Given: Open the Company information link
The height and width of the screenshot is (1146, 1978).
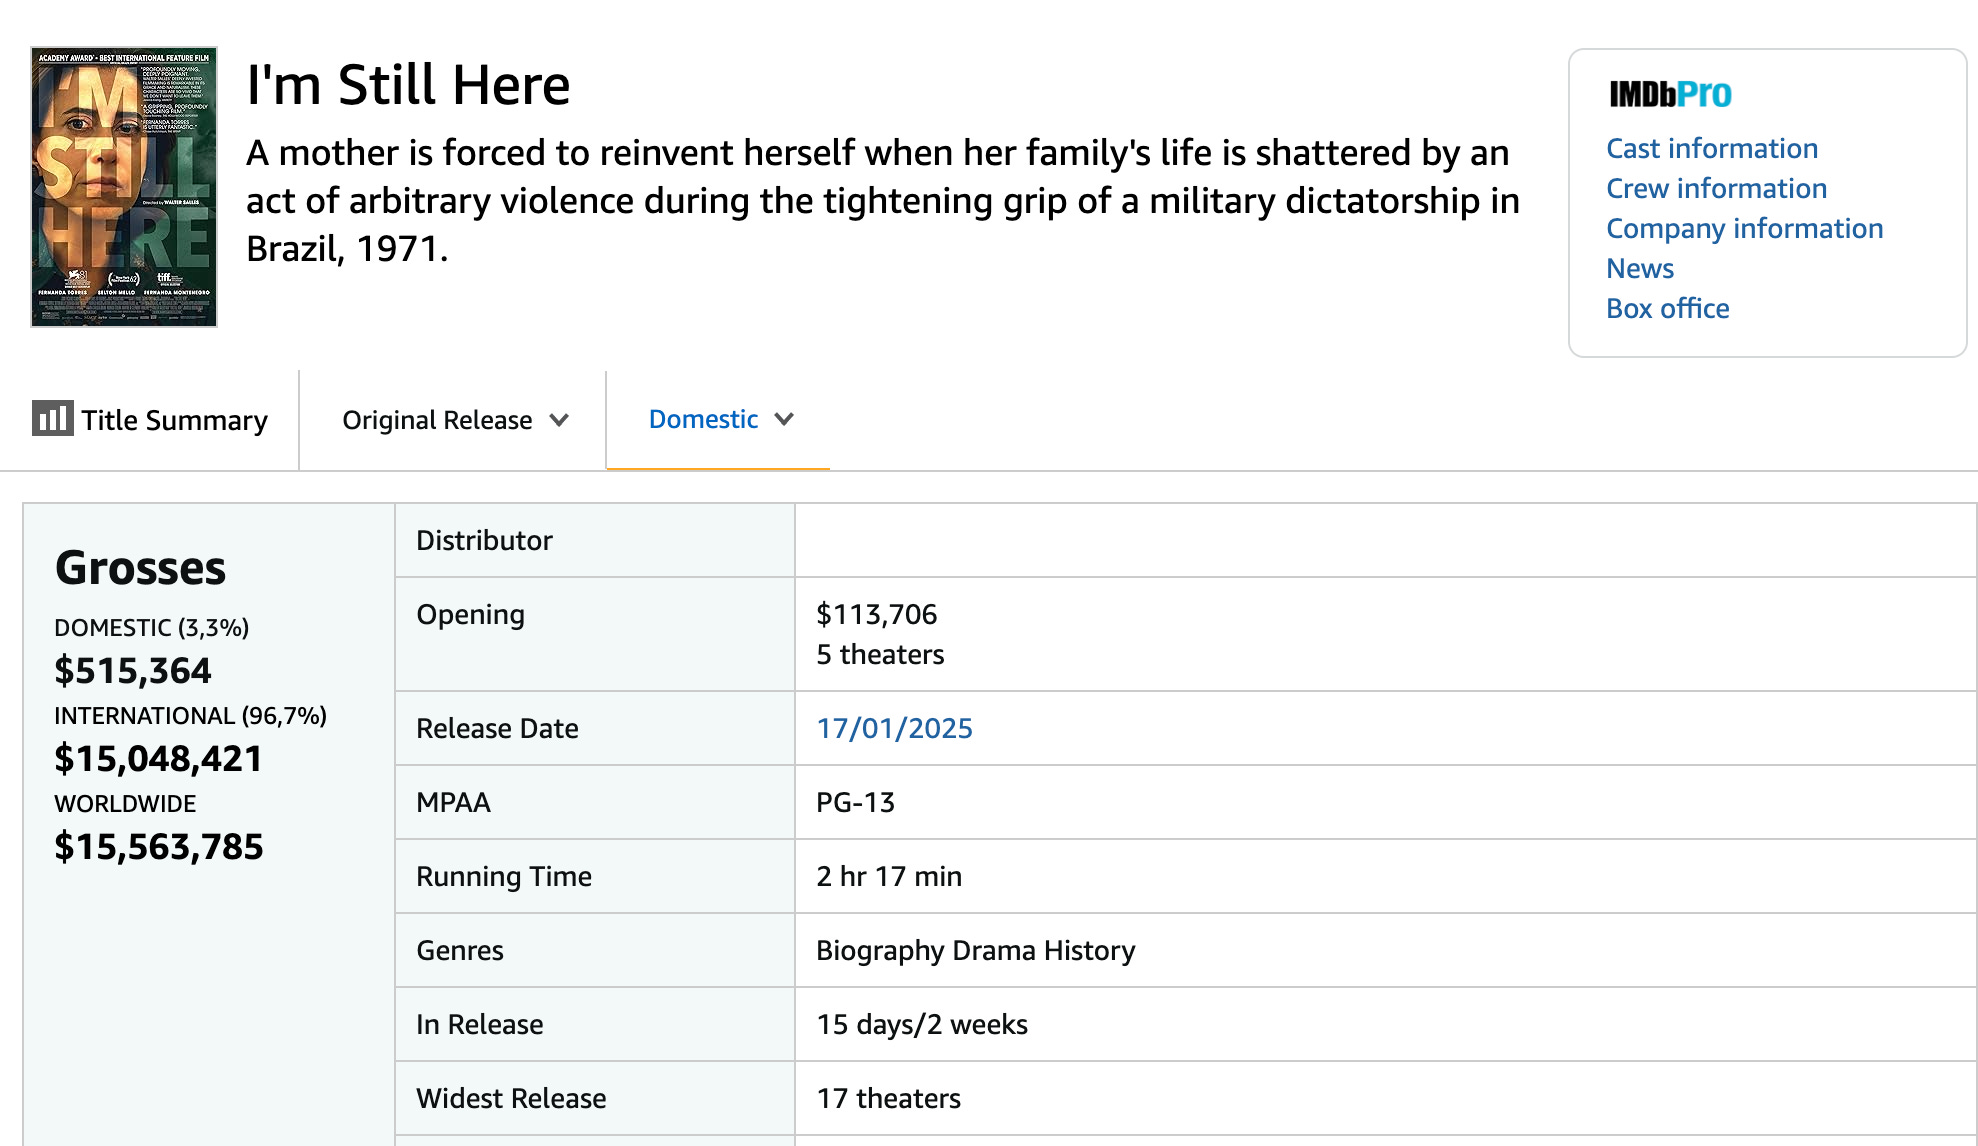Looking at the screenshot, I should click(1744, 228).
